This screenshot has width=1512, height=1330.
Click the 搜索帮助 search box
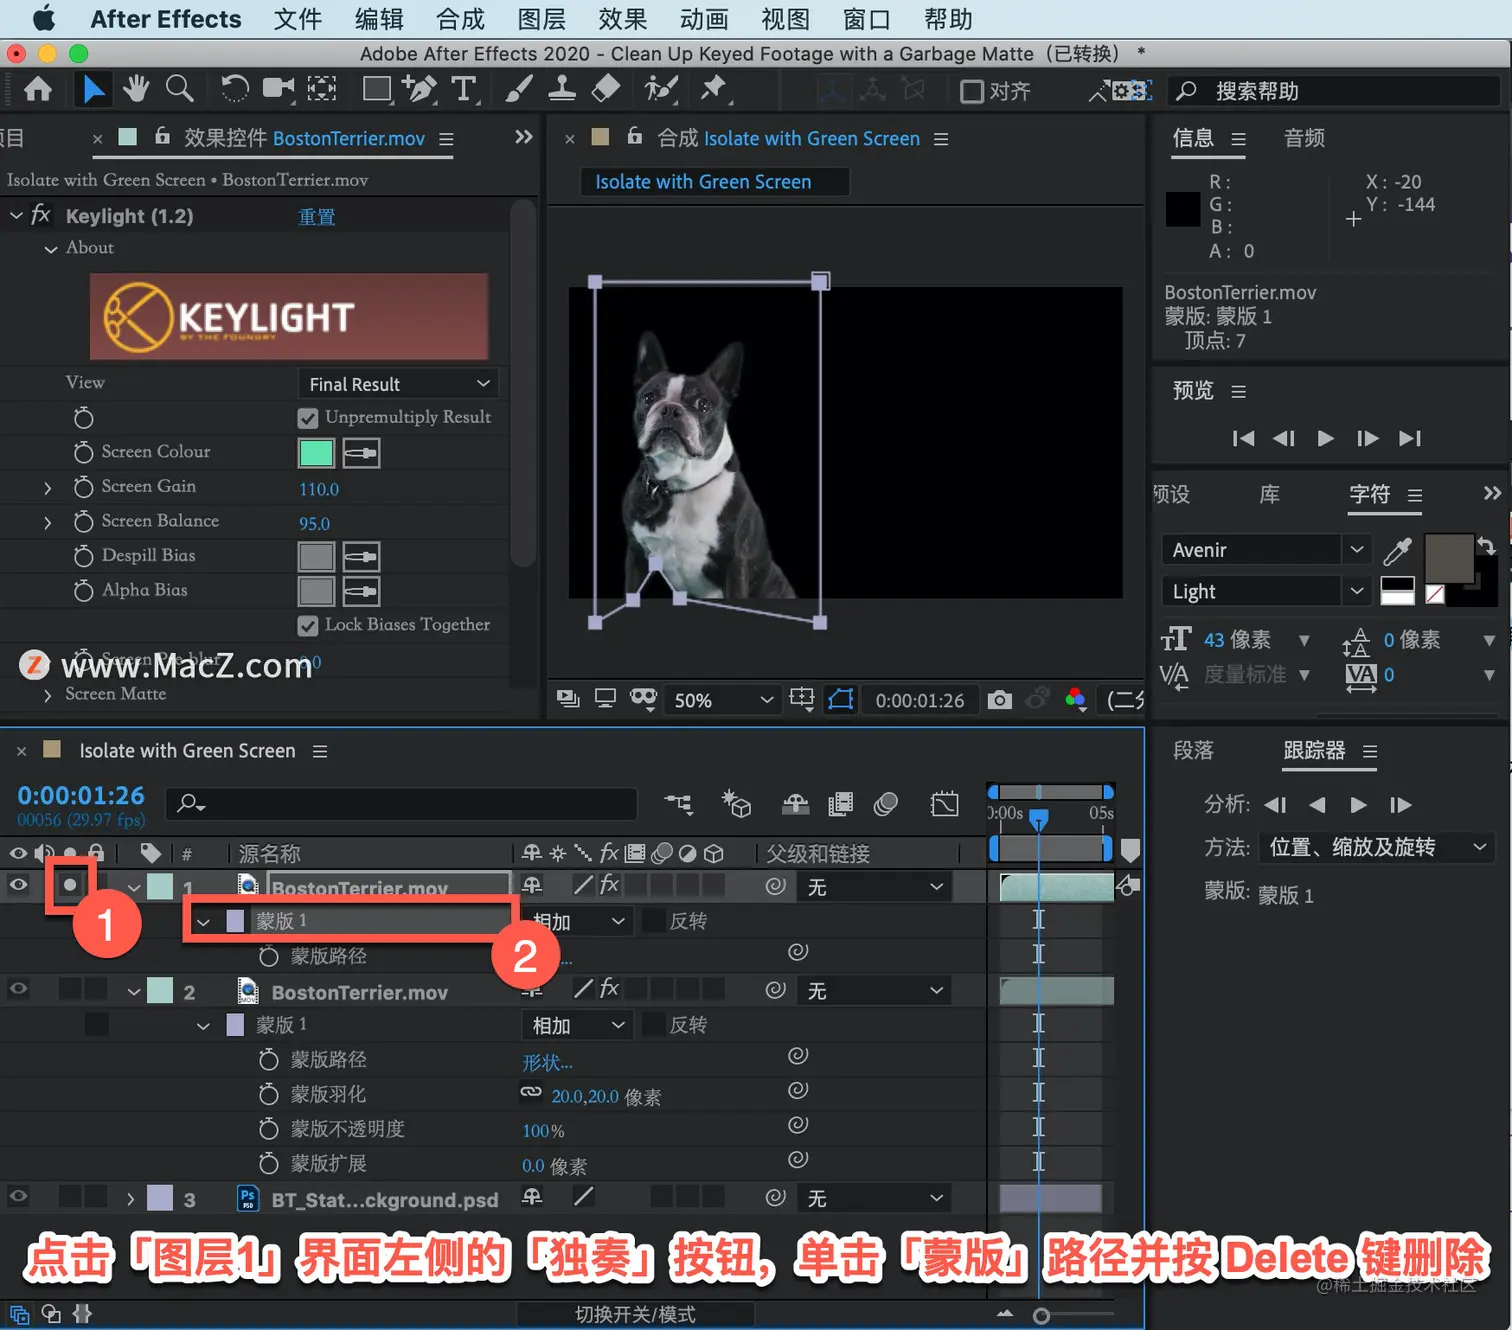1334,91
